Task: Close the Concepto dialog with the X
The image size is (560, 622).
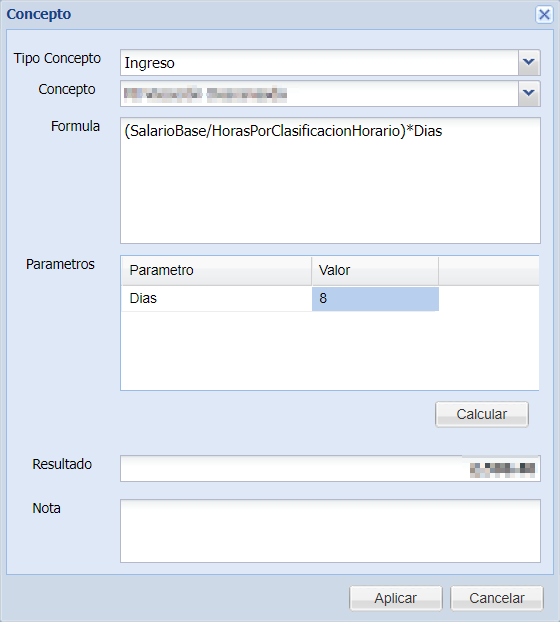Action: [x=544, y=15]
